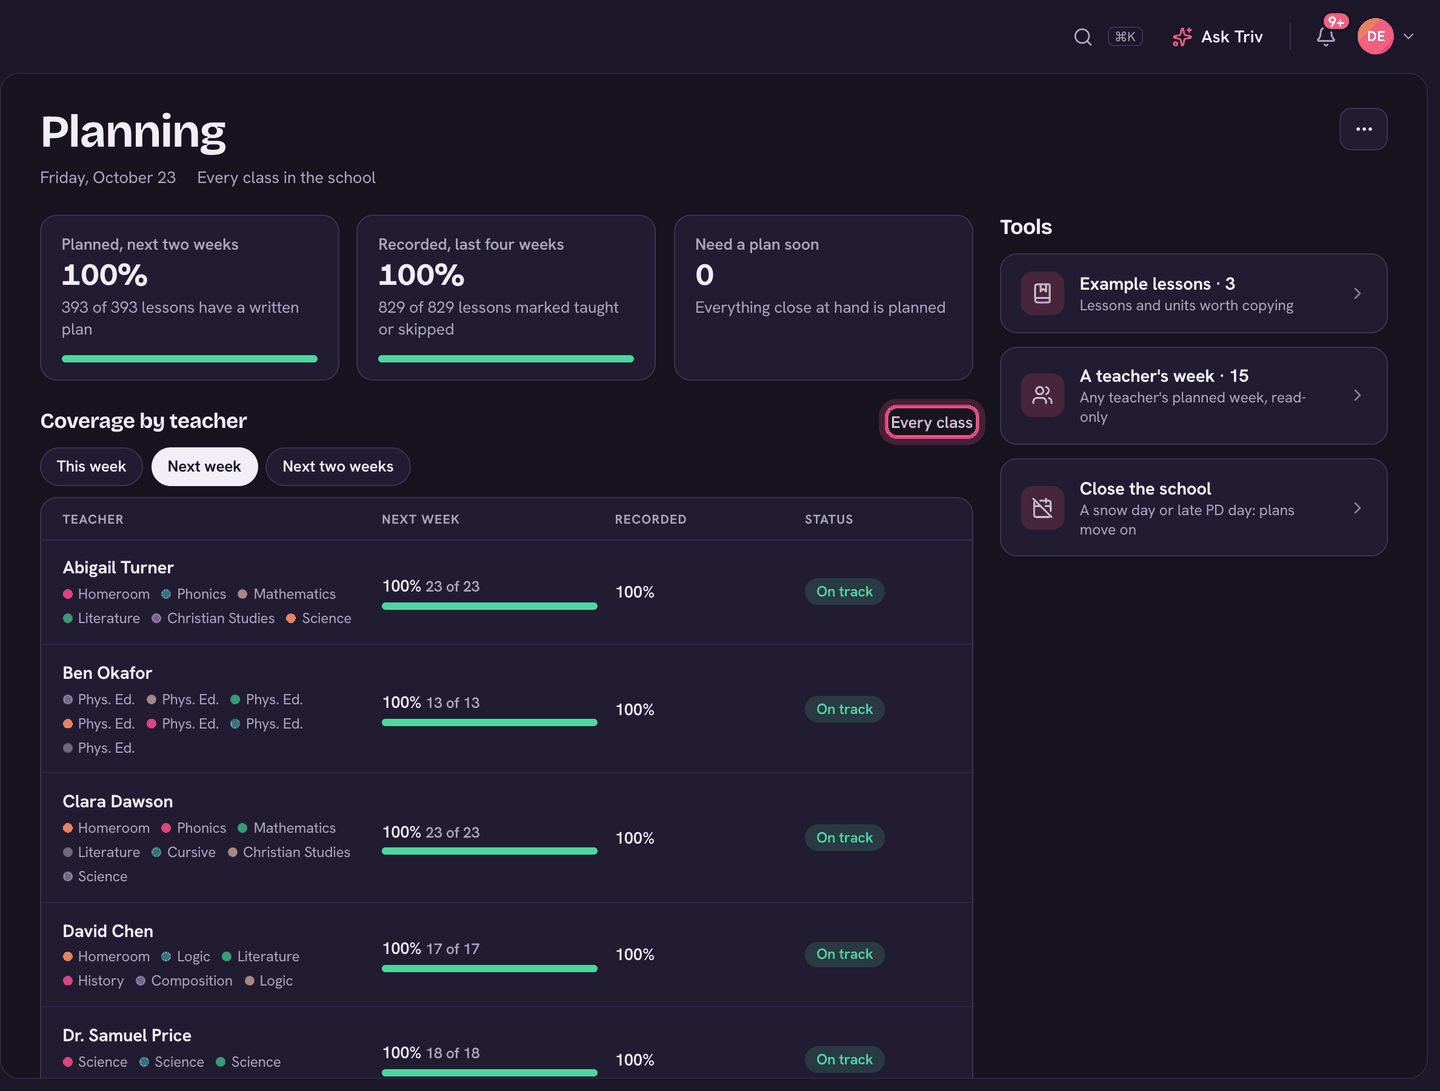Click Clara Dawson's On track status badge
Screen dimensions: 1440x1091
pyautogui.click(x=845, y=838)
